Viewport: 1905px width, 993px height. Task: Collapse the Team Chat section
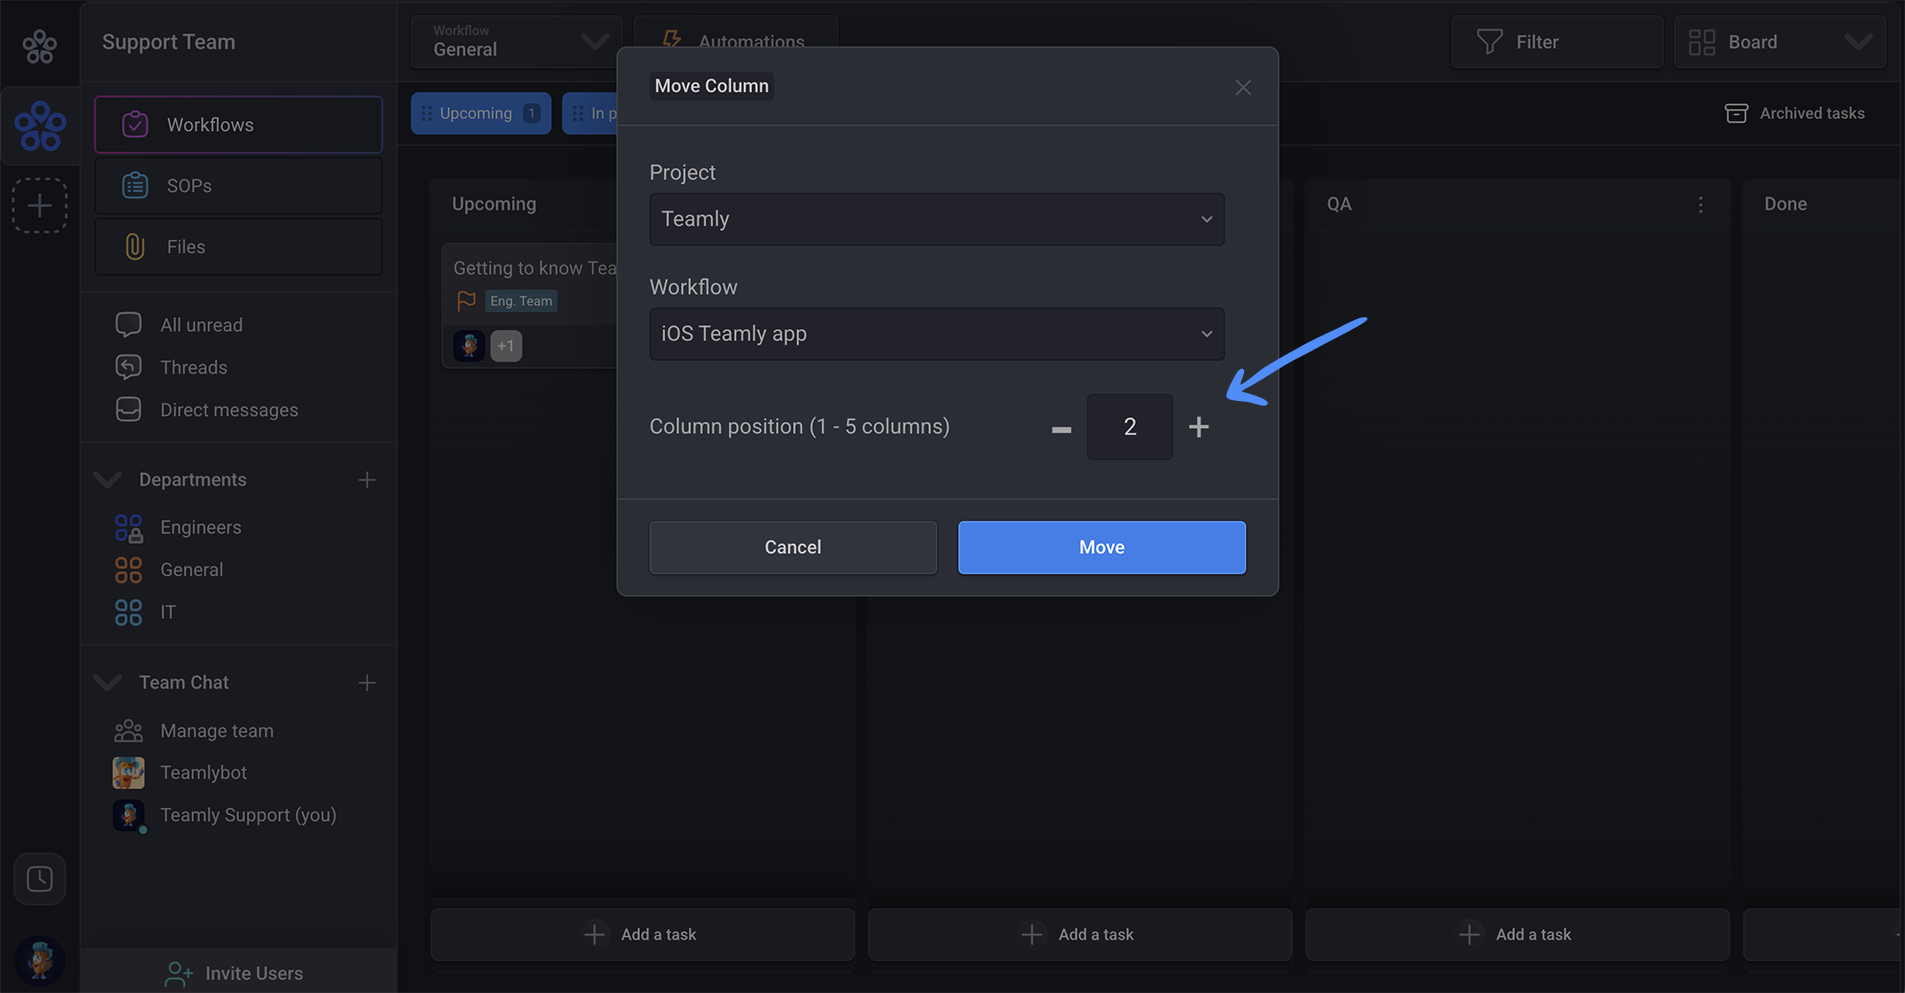coord(107,683)
